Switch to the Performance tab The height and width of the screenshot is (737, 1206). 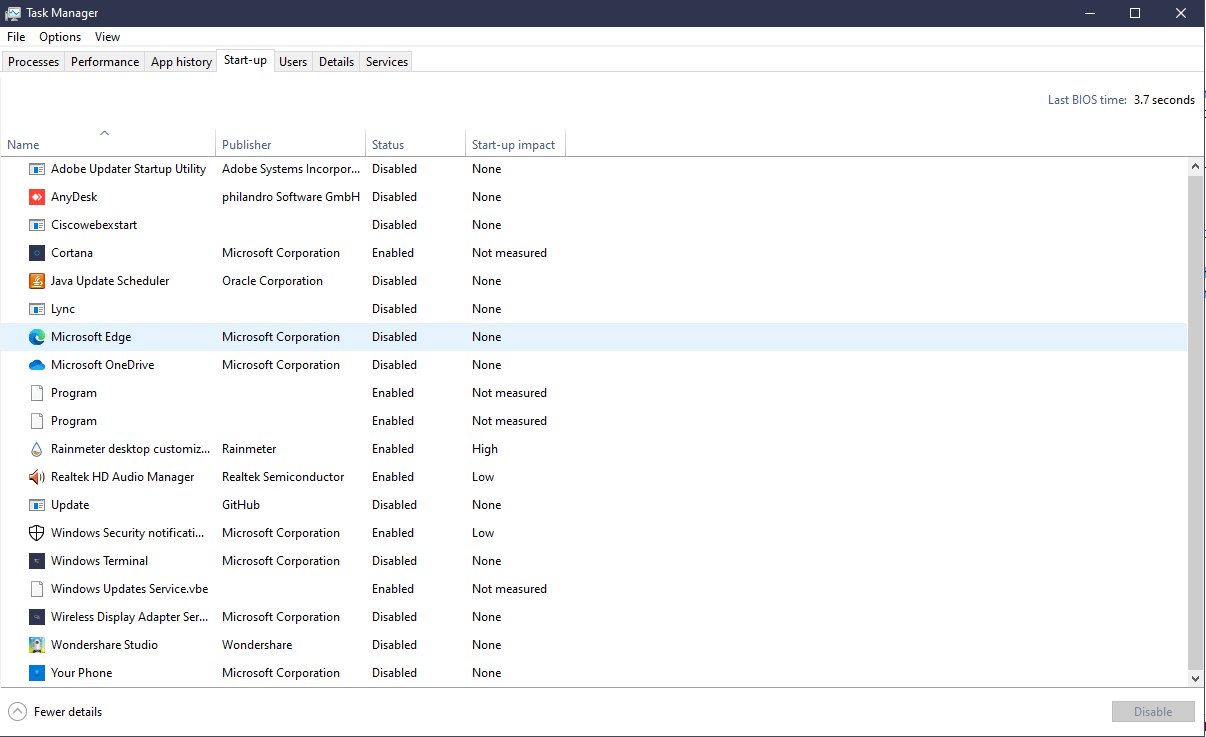tap(105, 62)
